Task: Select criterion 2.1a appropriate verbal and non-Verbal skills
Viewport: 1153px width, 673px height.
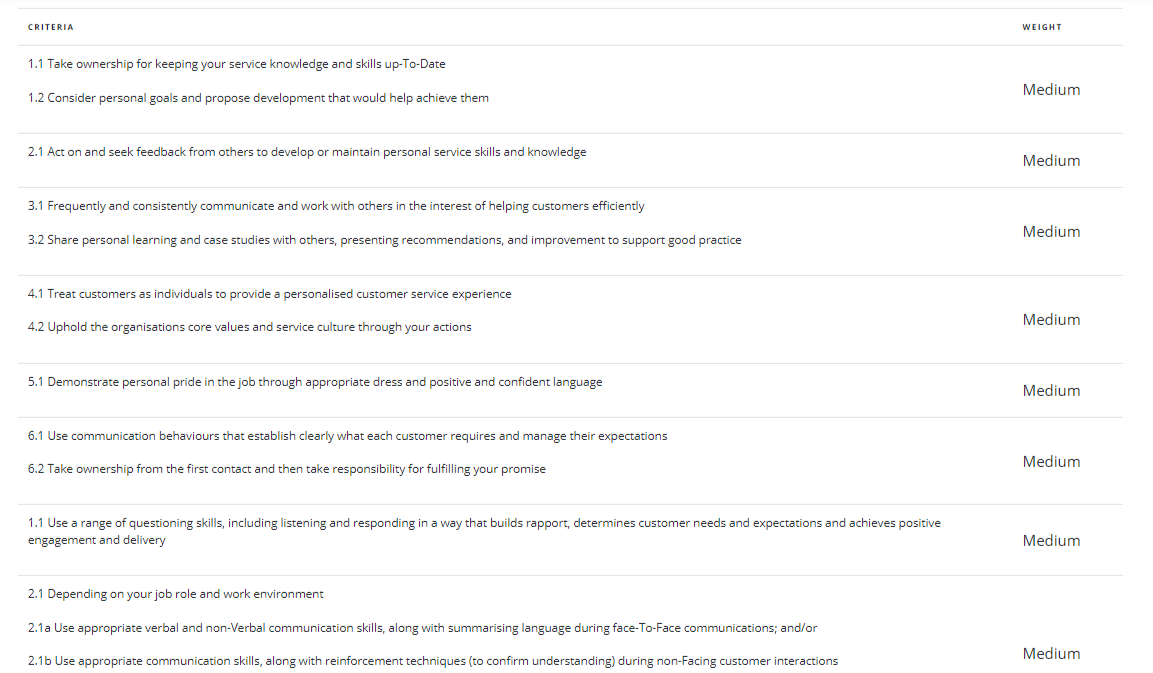Action: pos(422,628)
